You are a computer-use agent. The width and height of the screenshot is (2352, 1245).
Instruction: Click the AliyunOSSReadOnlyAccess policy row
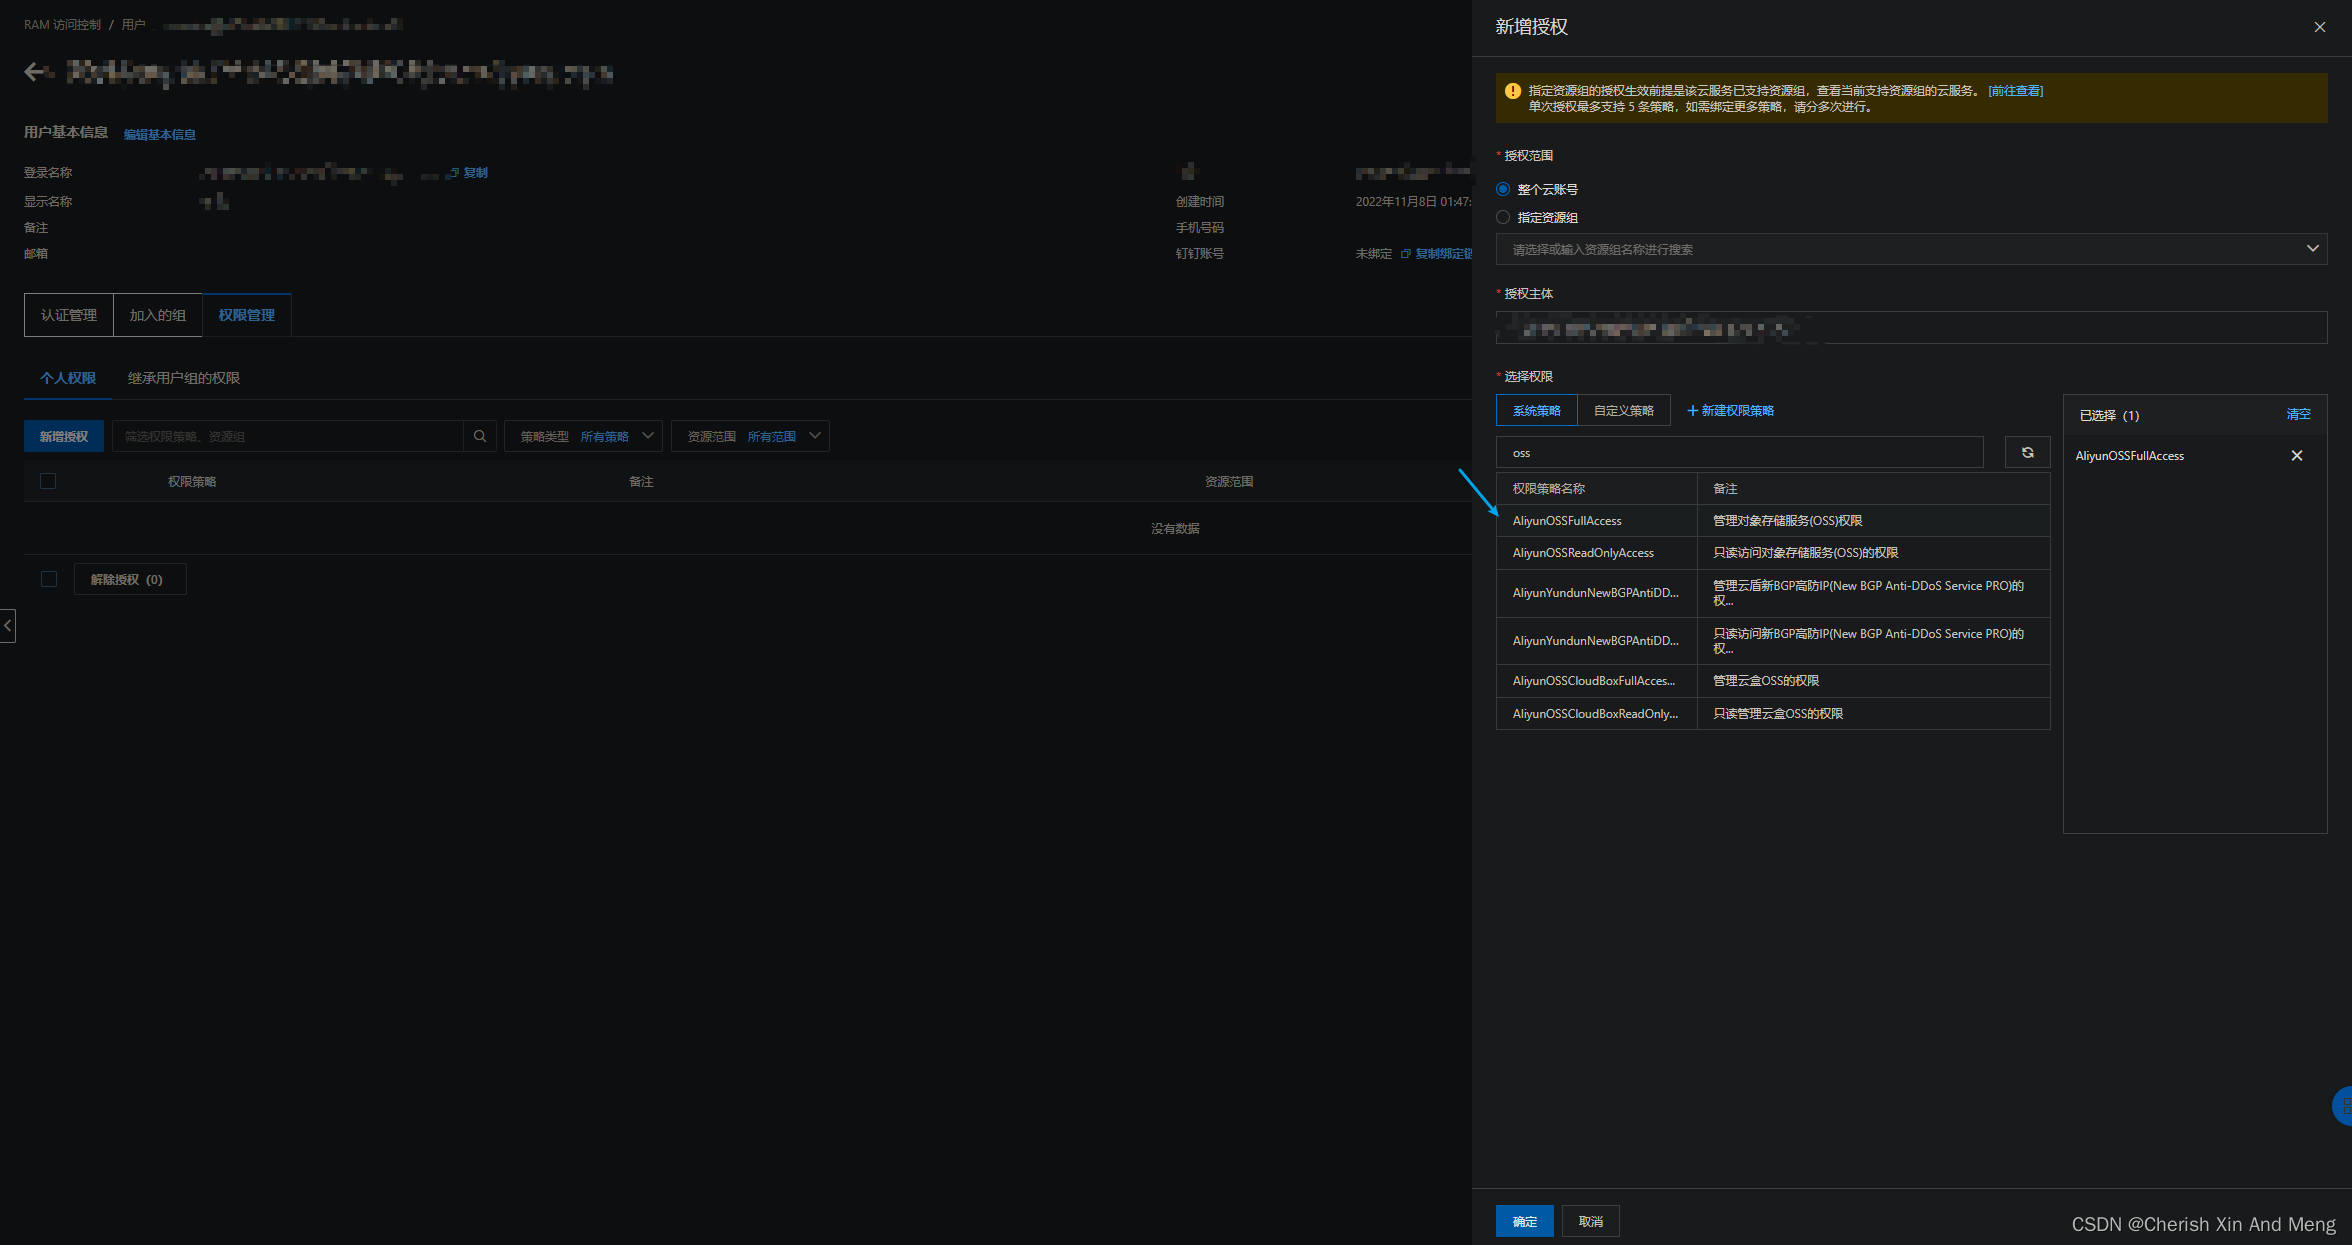click(1583, 553)
